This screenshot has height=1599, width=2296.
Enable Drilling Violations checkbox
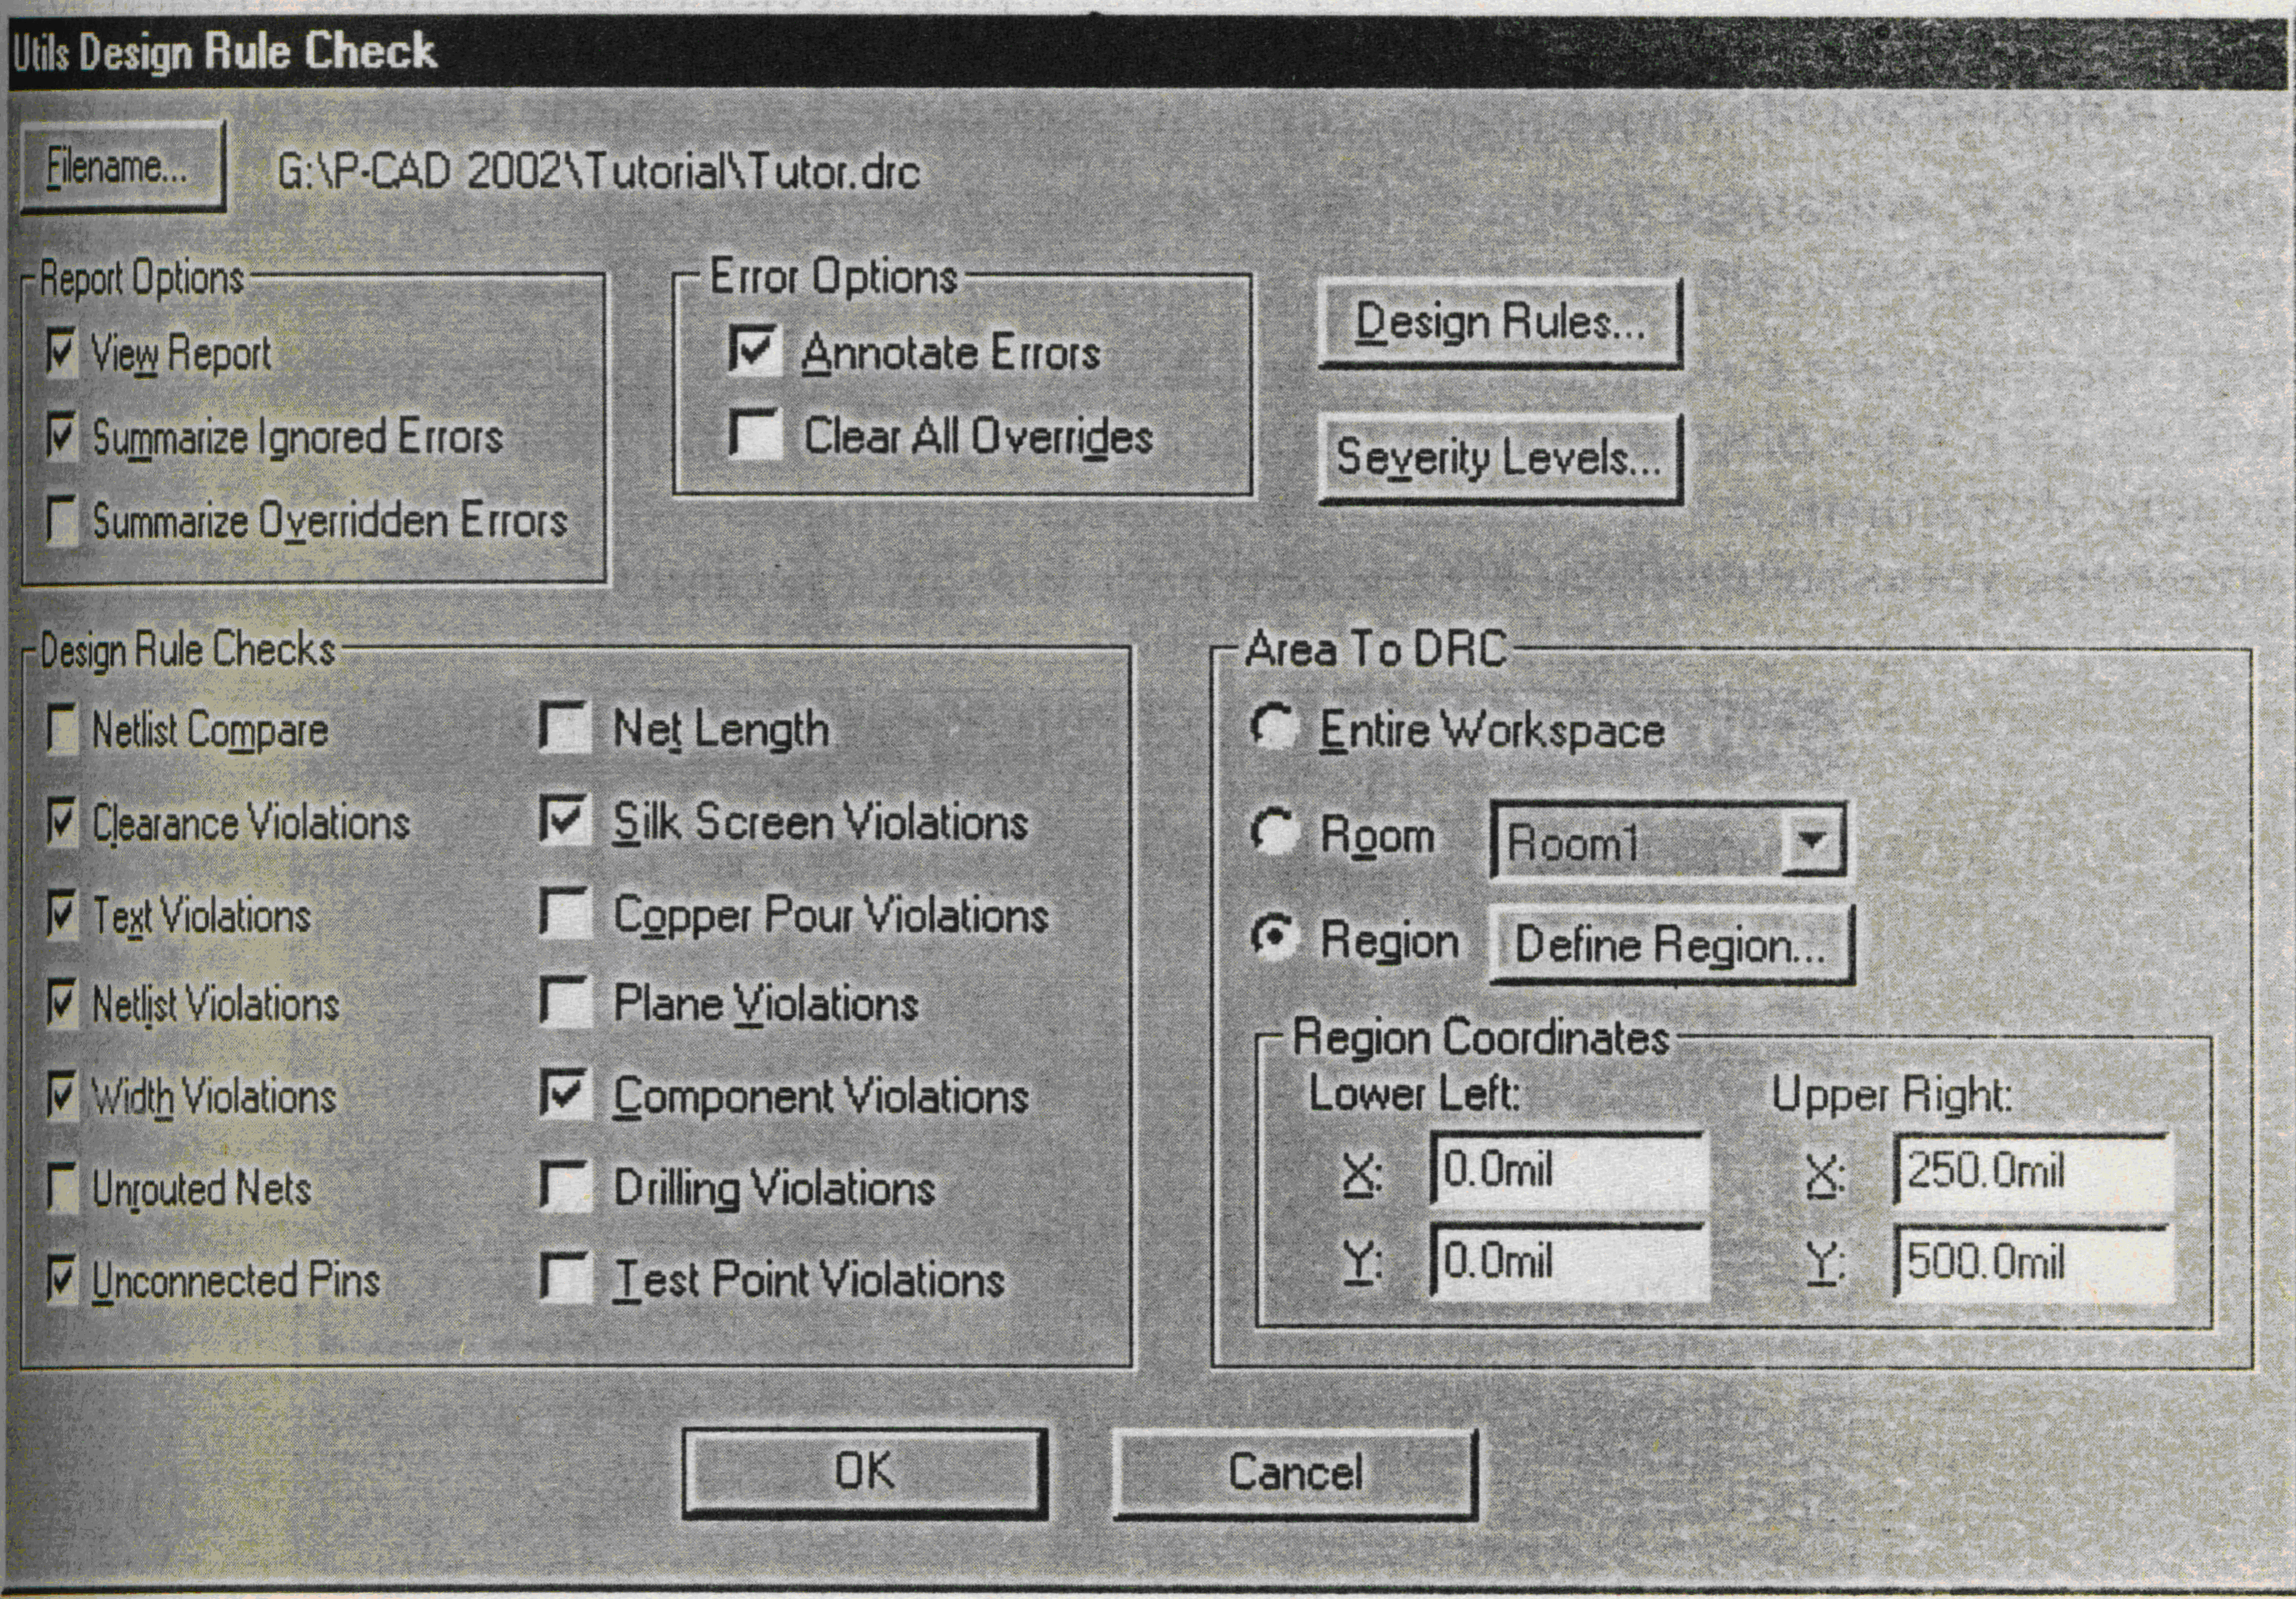pyautogui.click(x=565, y=1186)
